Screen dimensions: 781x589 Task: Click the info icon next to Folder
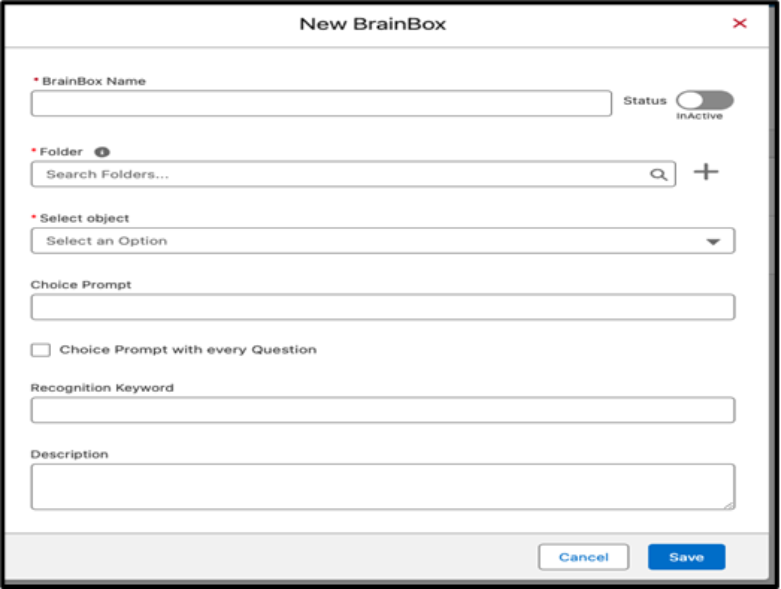pyautogui.click(x=101, y=152)
